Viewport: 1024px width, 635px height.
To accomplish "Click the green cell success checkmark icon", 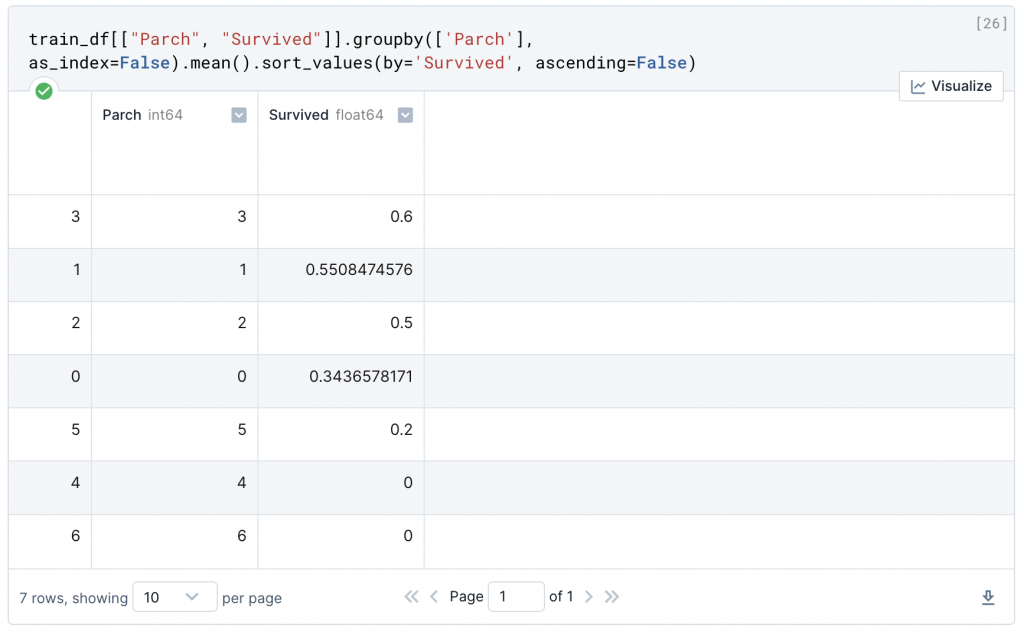I will click(x=44, y=91).
